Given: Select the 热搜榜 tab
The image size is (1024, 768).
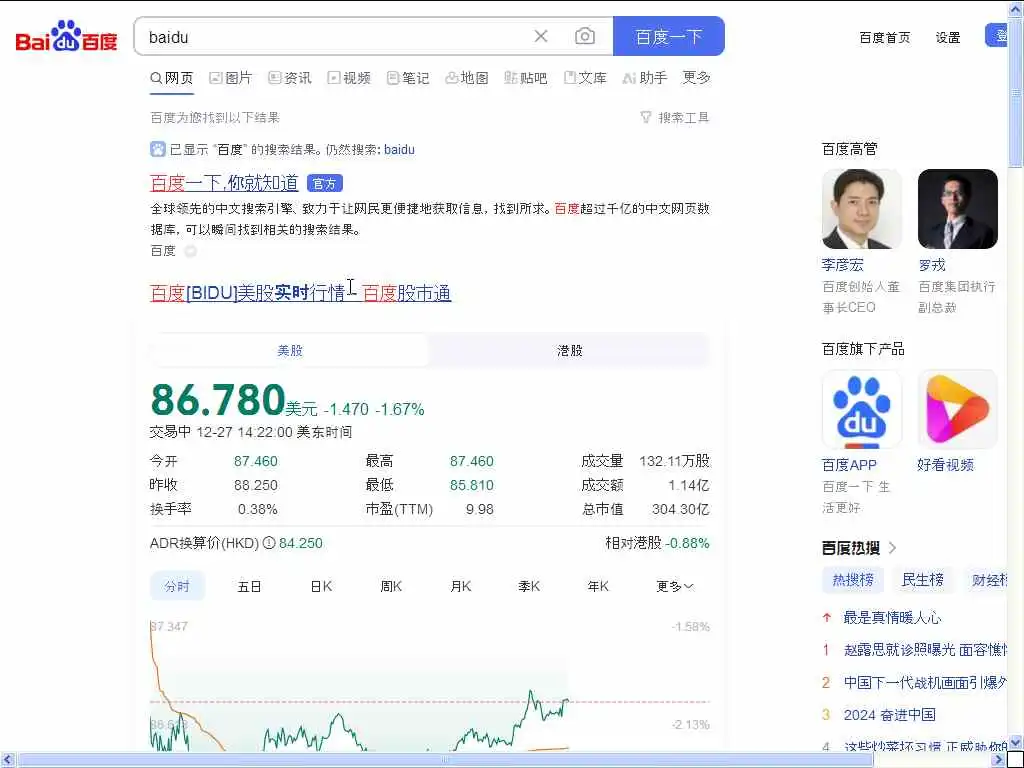Looking at the screenshot, I should coord(852,580).
